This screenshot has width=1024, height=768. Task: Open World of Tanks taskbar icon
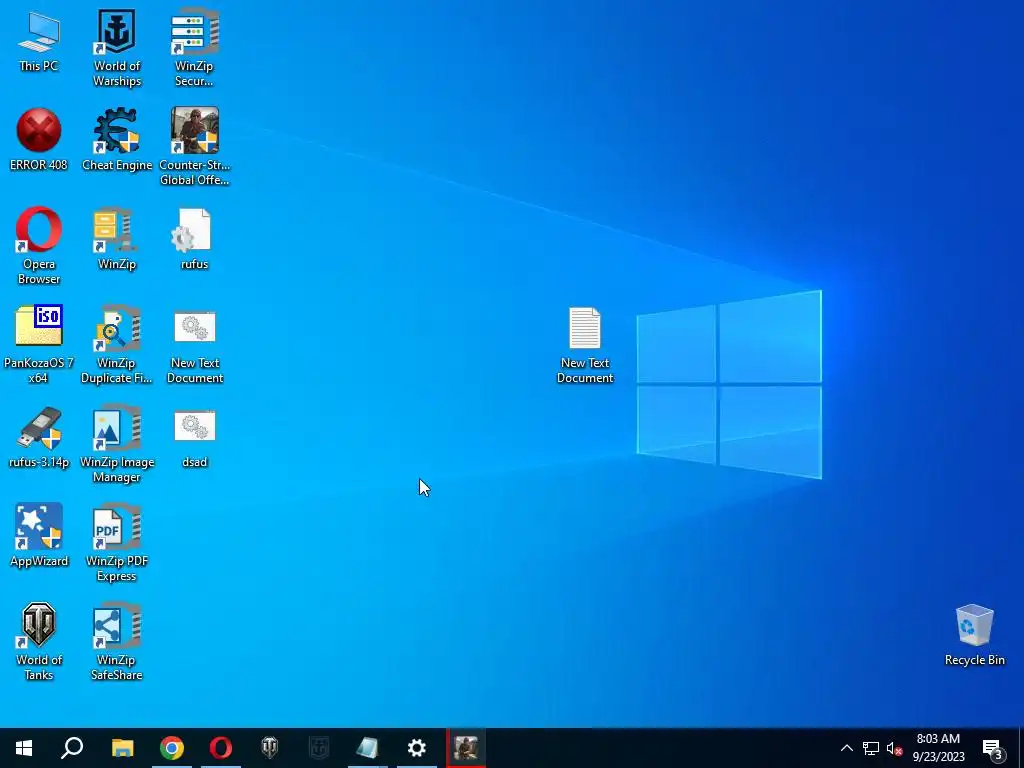pos(270,748)
